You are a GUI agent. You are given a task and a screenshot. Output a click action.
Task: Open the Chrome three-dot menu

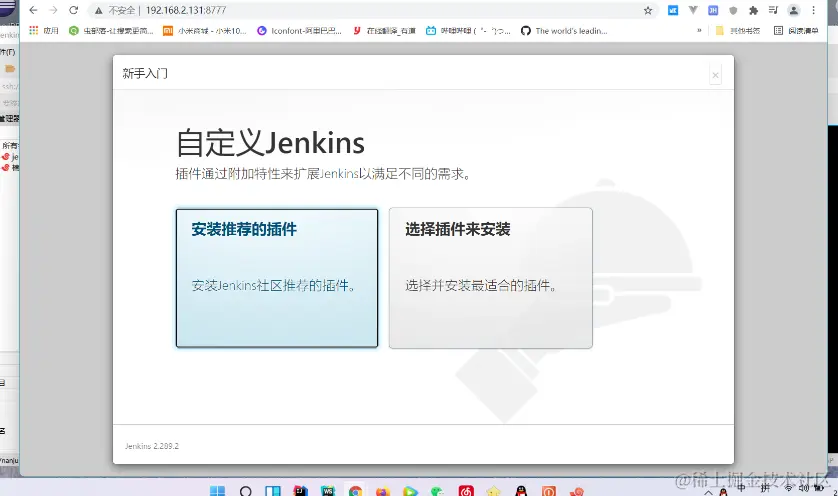click(814, 10)
